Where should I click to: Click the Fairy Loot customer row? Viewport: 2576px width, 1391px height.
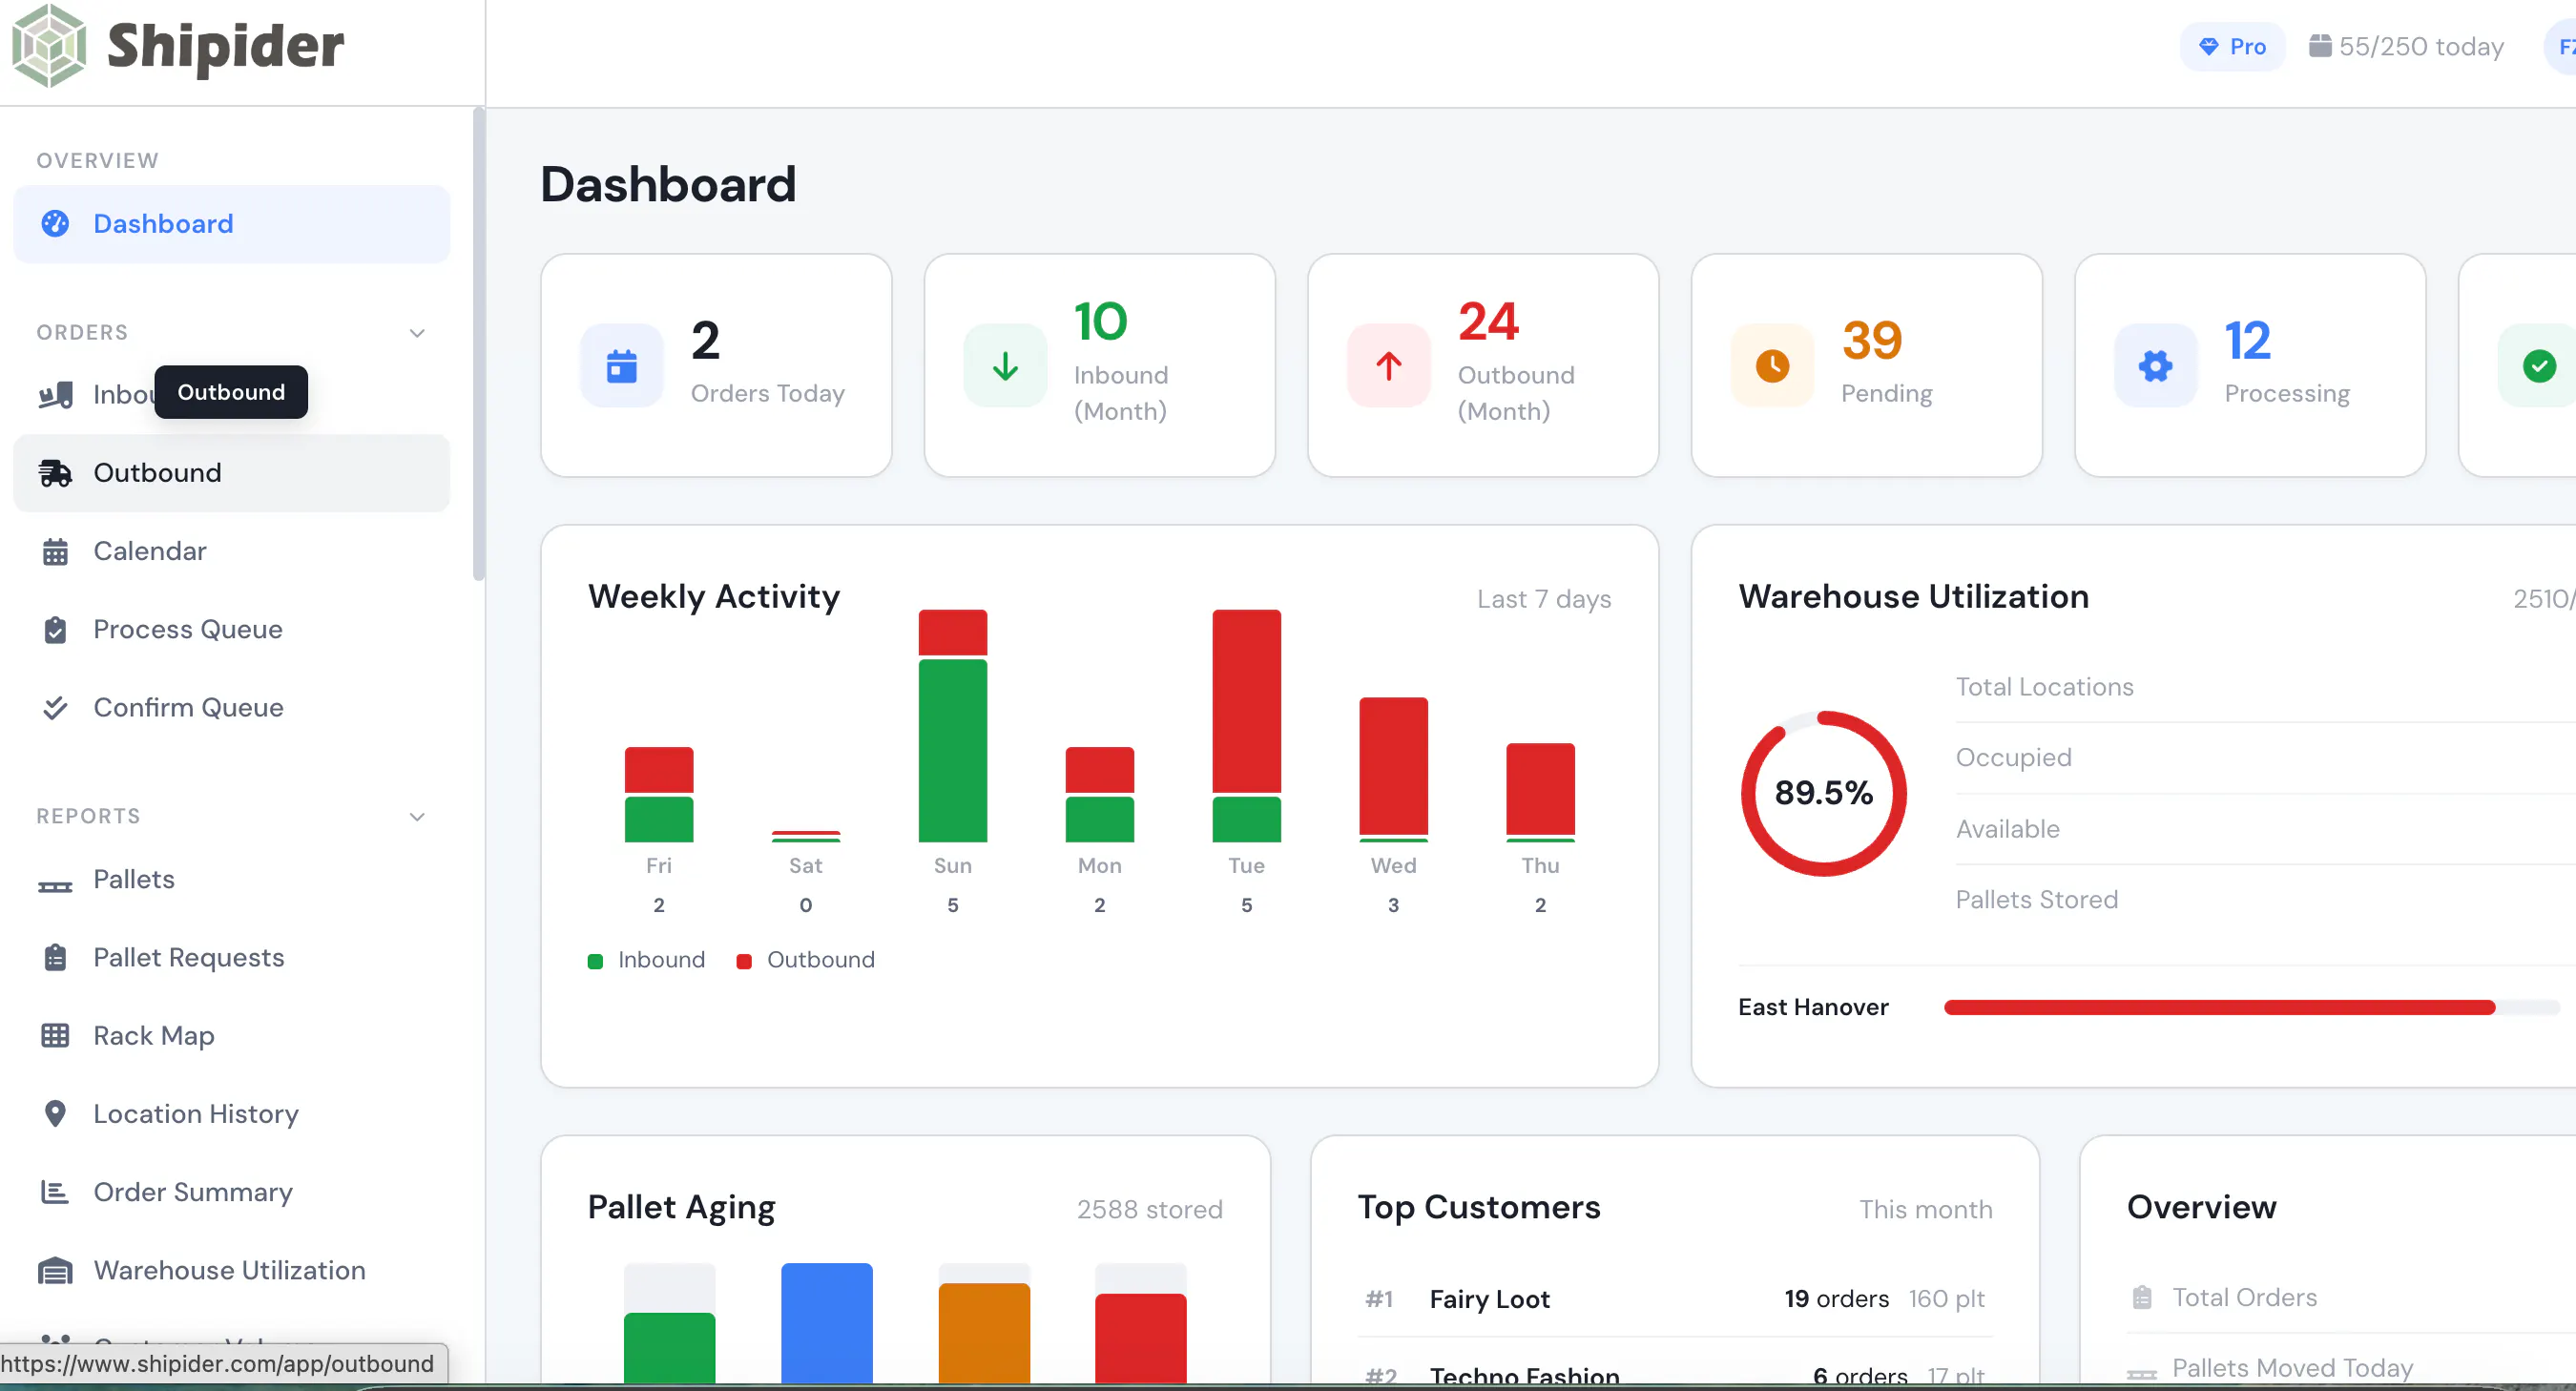pyautogui.click(x=1675, y=1298)
